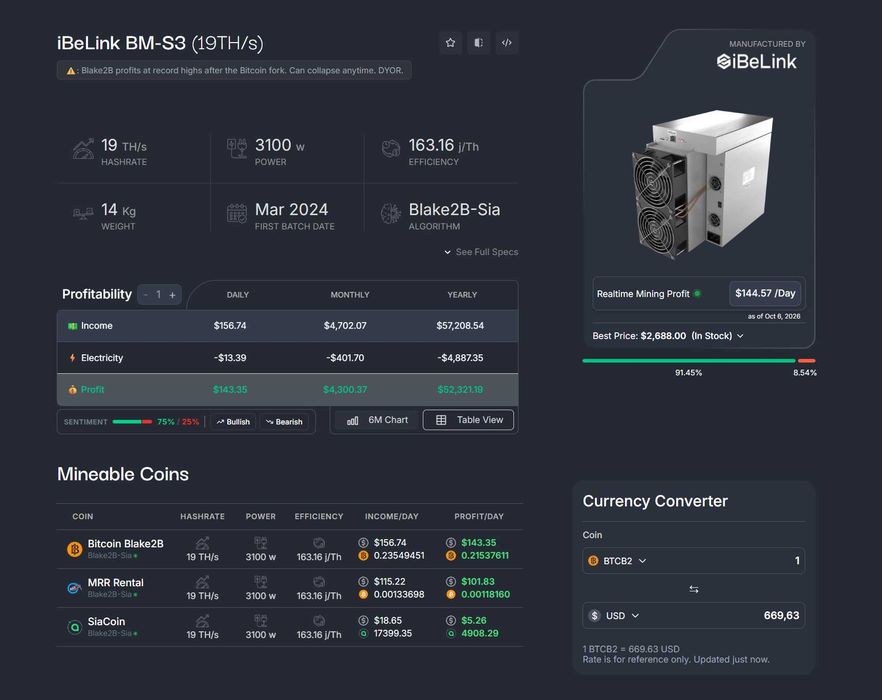Click the HASHRATE column header
882x700 pixels.
tap(202, 517)
